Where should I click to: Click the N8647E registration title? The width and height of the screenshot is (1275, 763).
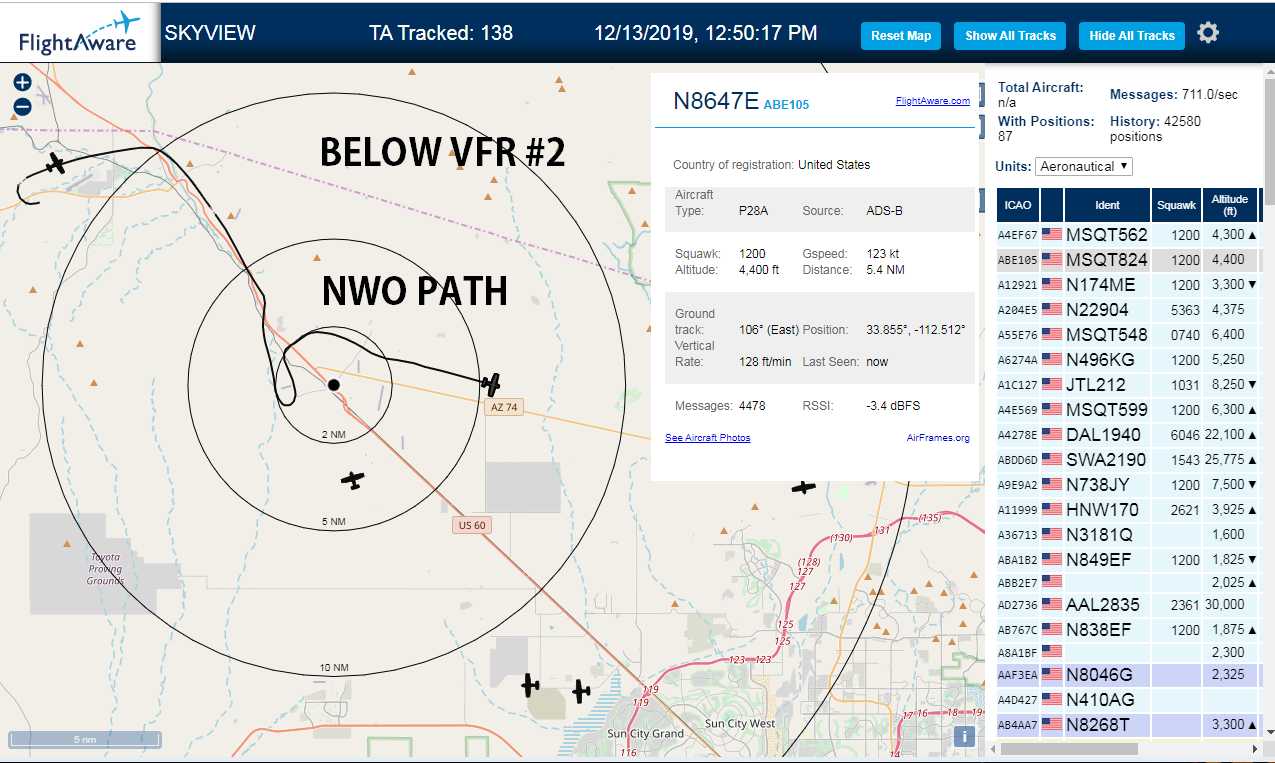tap(716, 101)
